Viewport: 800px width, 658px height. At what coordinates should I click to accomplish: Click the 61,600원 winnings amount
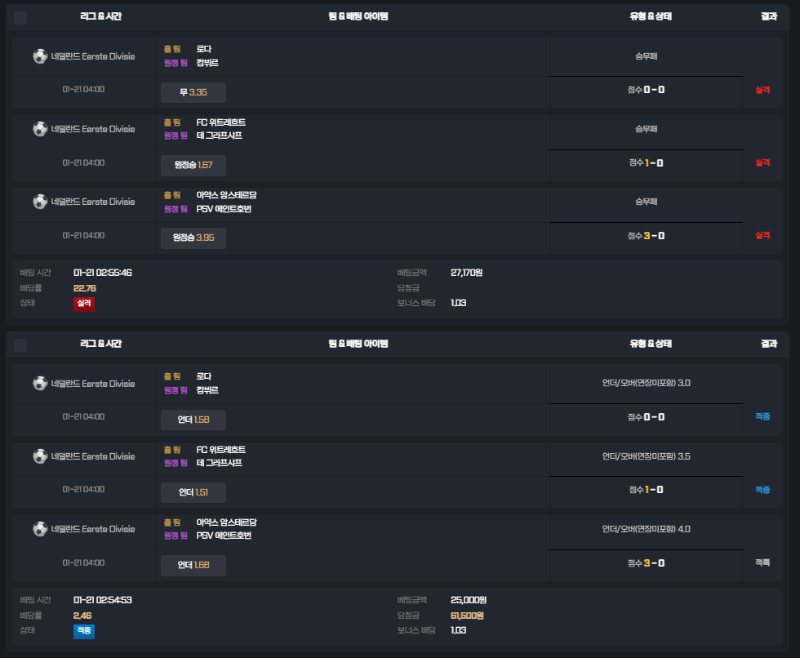tap(467, 616)
